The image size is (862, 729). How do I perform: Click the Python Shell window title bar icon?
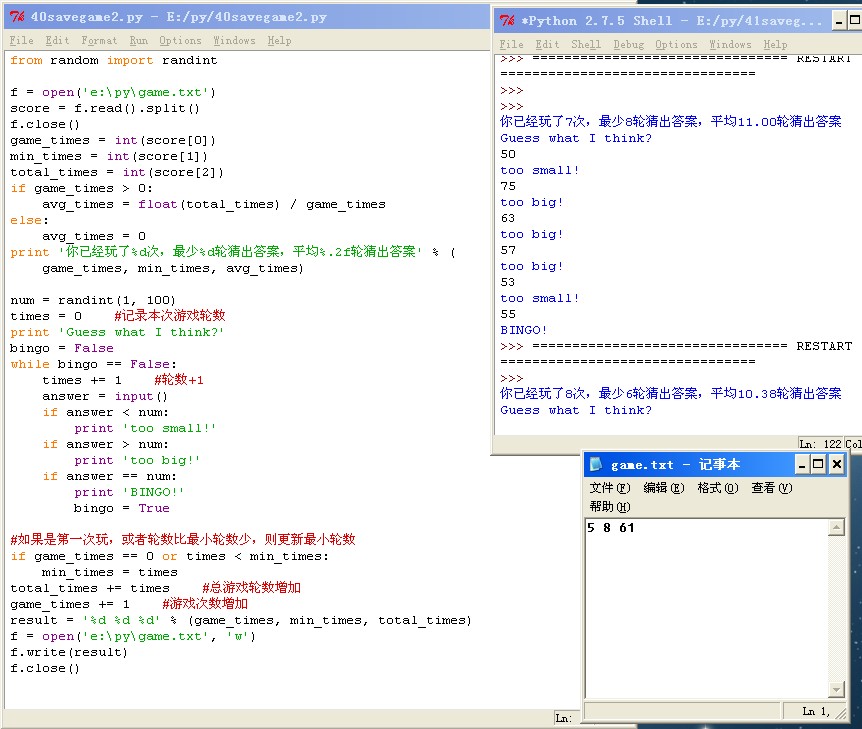point(508,20)
